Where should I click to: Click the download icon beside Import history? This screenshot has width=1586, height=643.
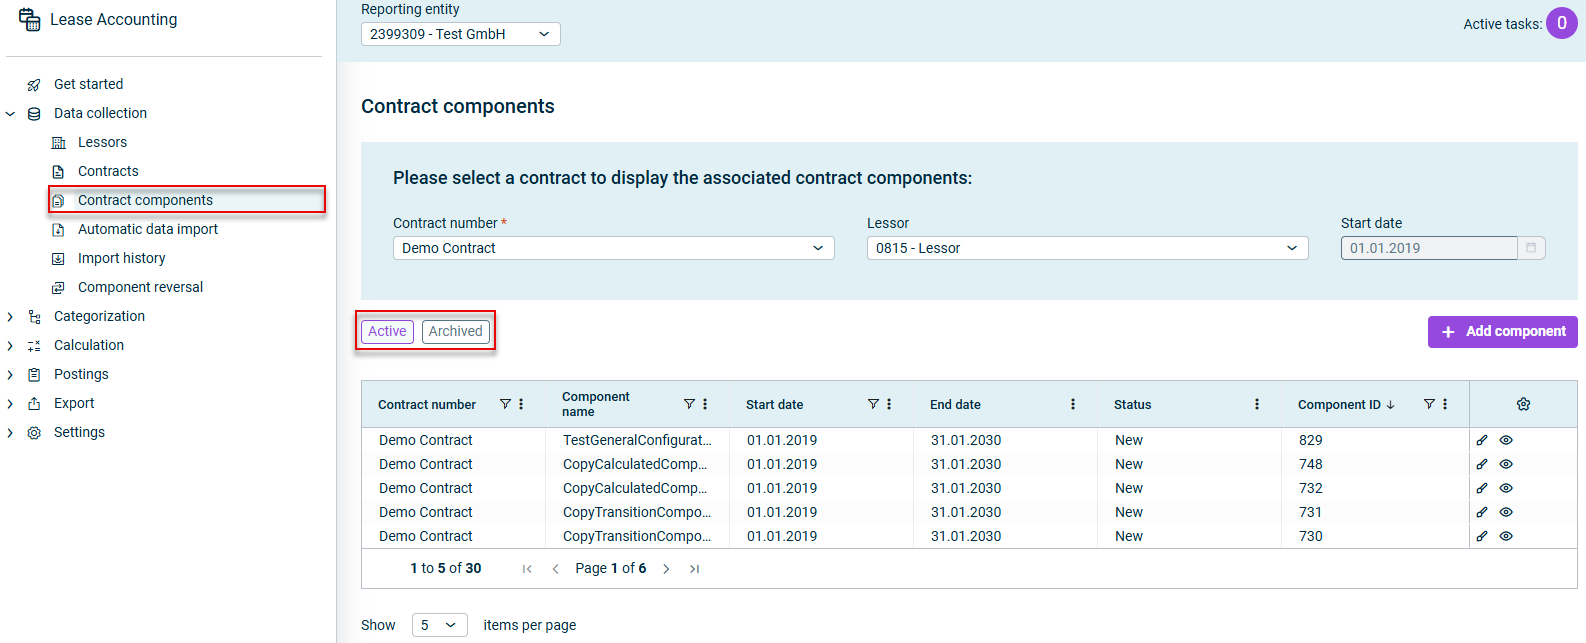[x=58, y=259]
